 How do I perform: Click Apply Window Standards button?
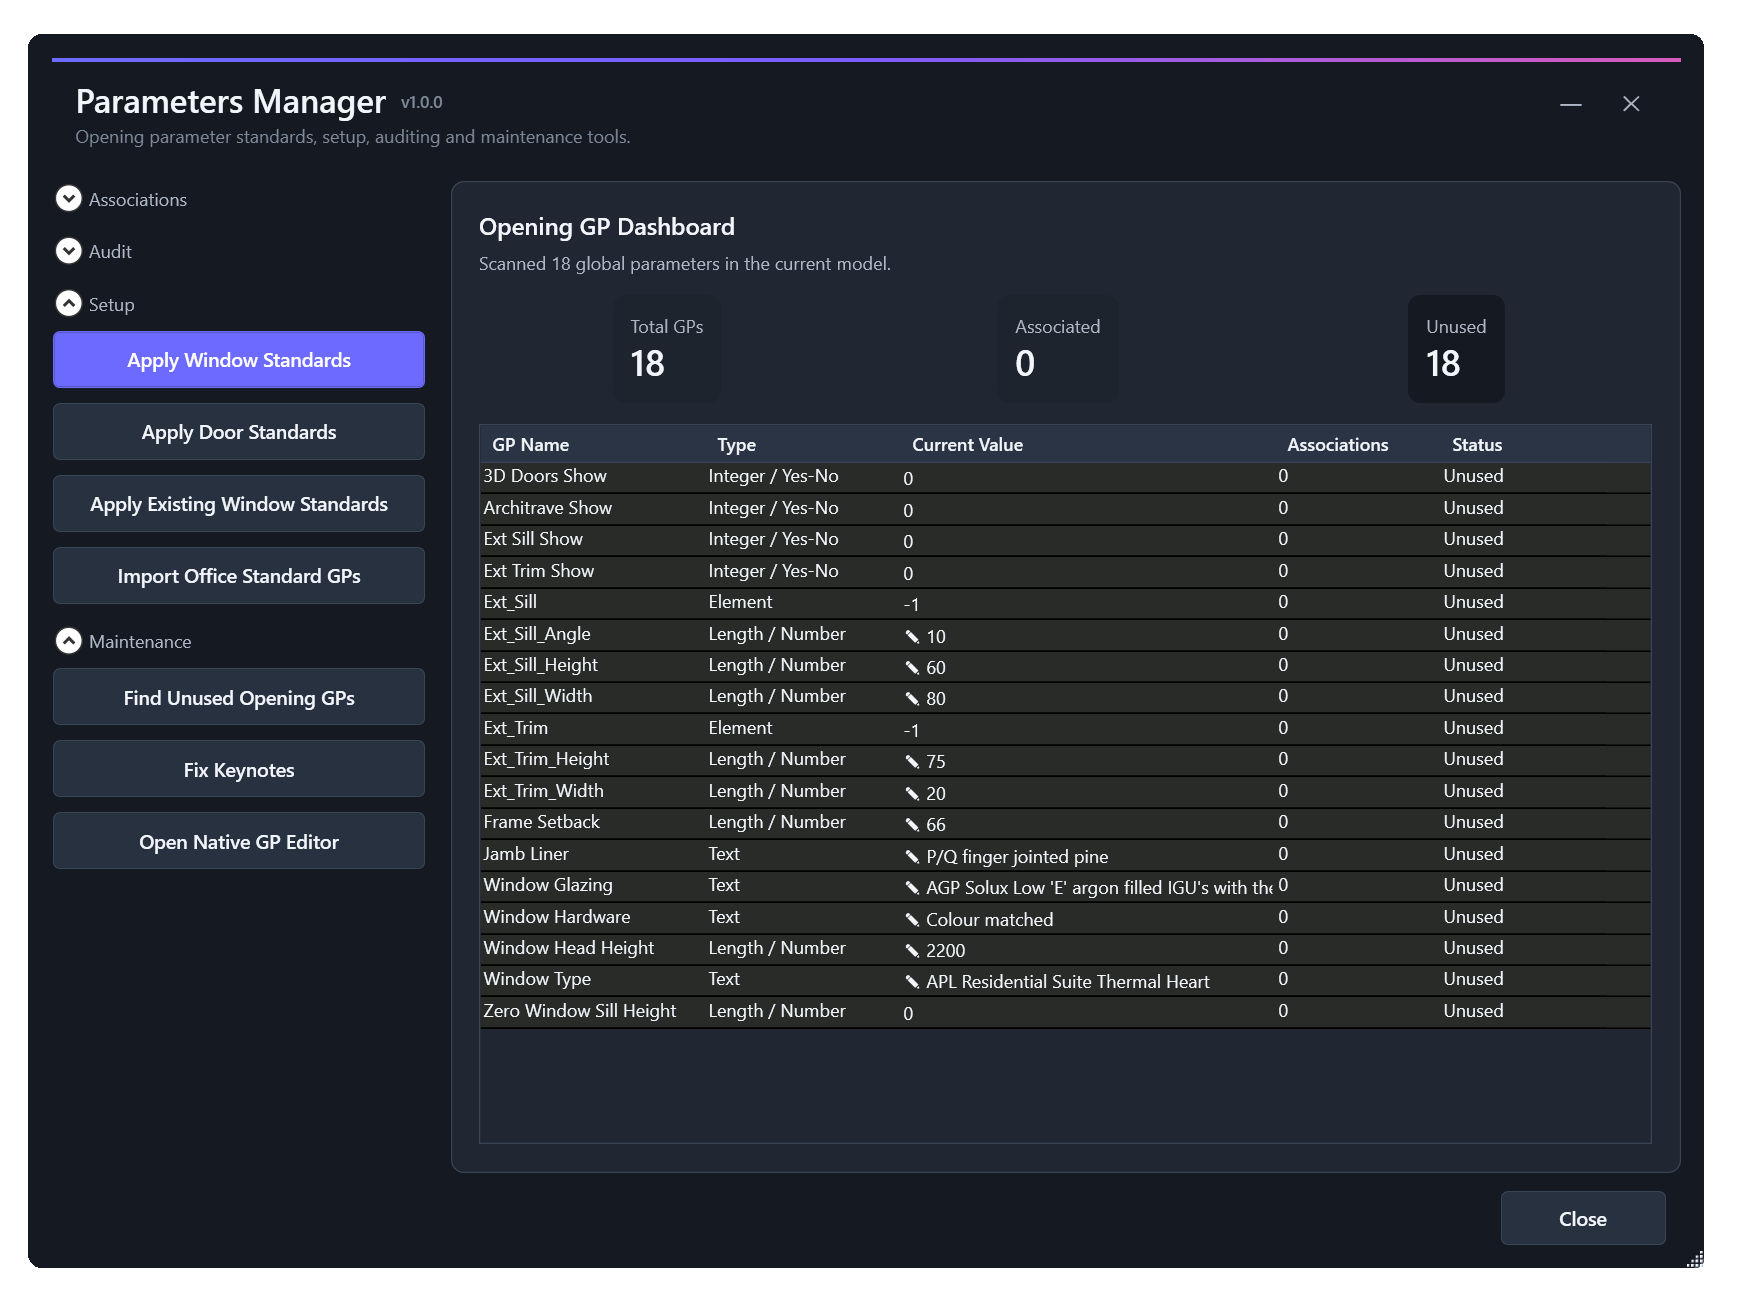pyautogui.click(x=239, y=360)
